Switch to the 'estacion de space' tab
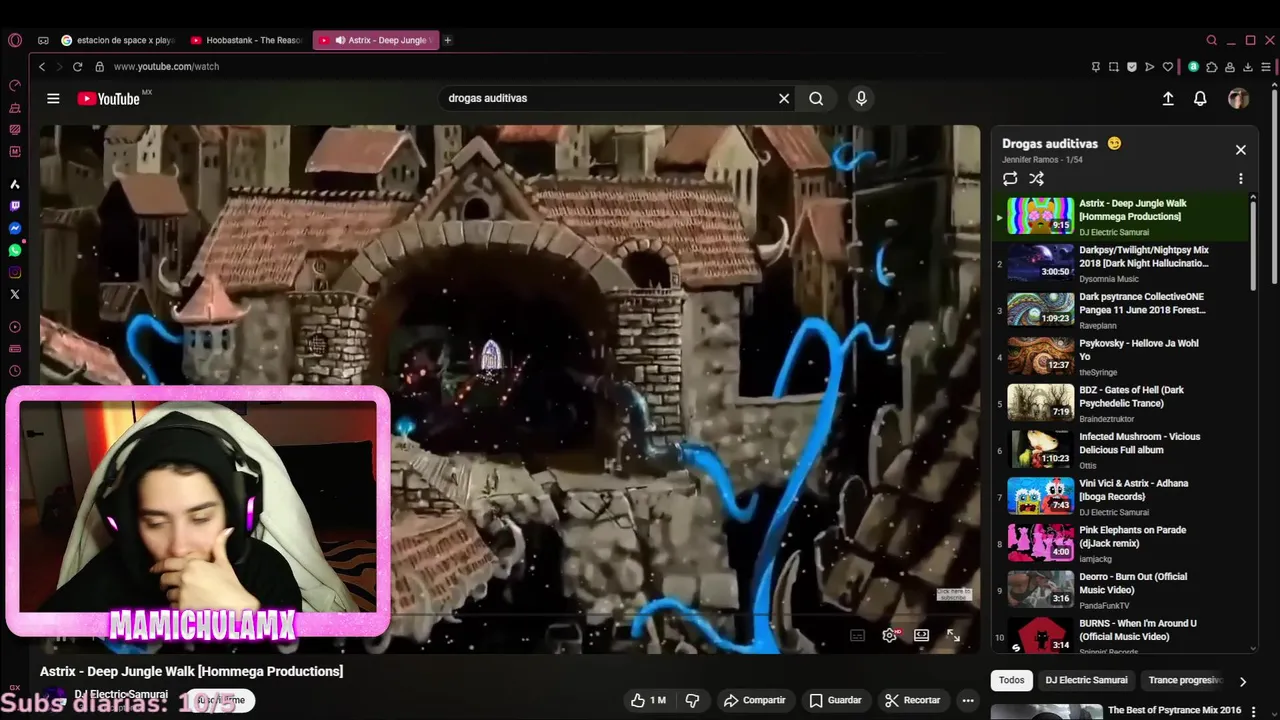1280x720 pixels. (x=118, y=40)
